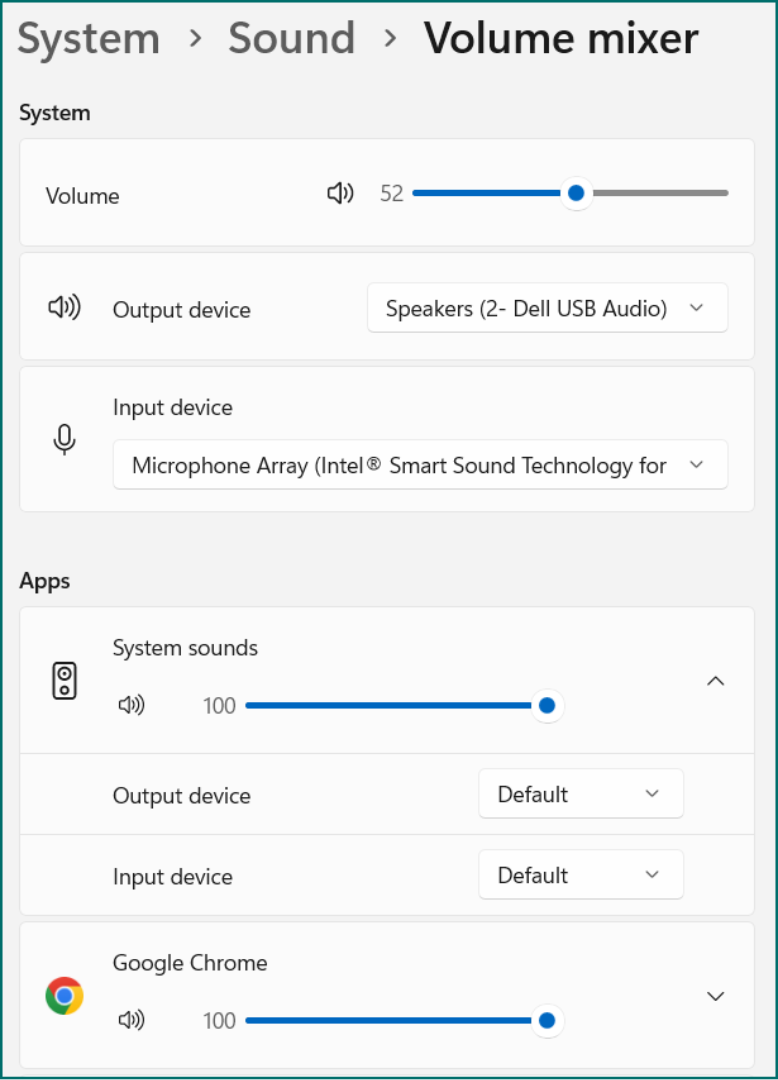Viewport: 778px width, 1080px height.
Task: Open the Microphone Array input device dropdown
Action: pyautogui.click(x=420, y=465)
